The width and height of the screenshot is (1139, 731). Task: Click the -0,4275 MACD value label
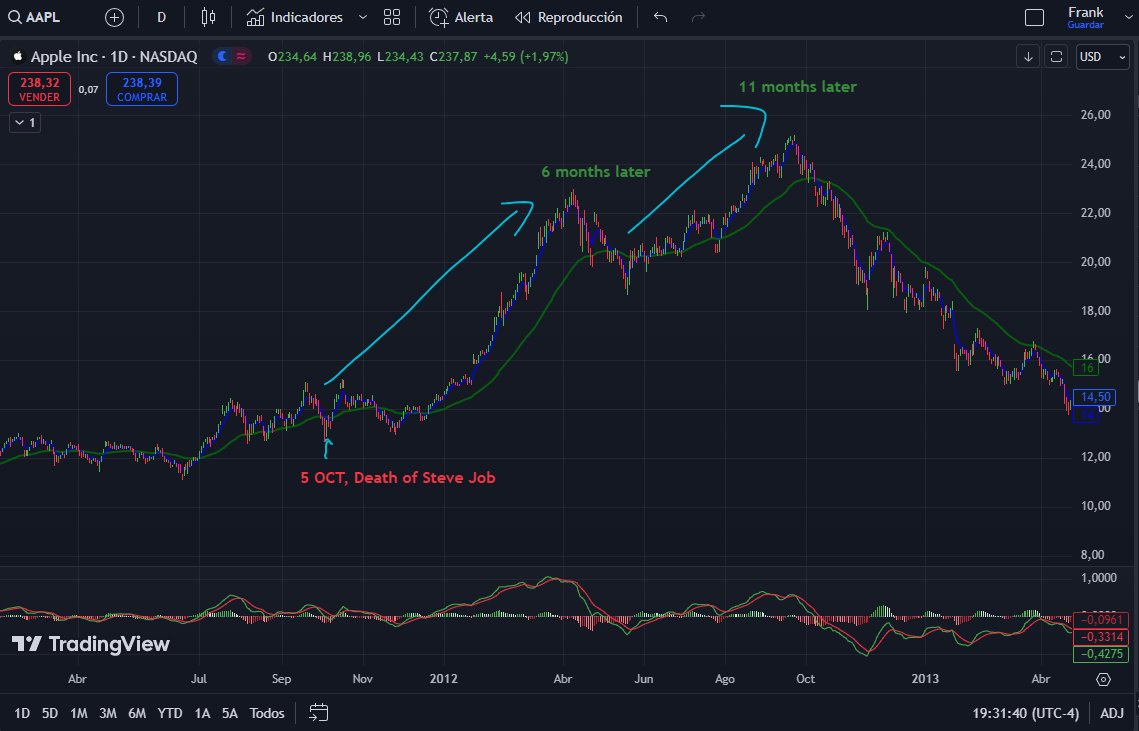pyautogui.click(x=1101, y=654)
